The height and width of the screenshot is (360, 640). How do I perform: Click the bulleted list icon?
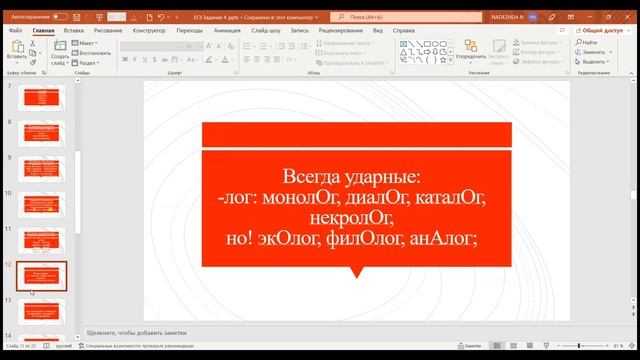click(247, 46)
